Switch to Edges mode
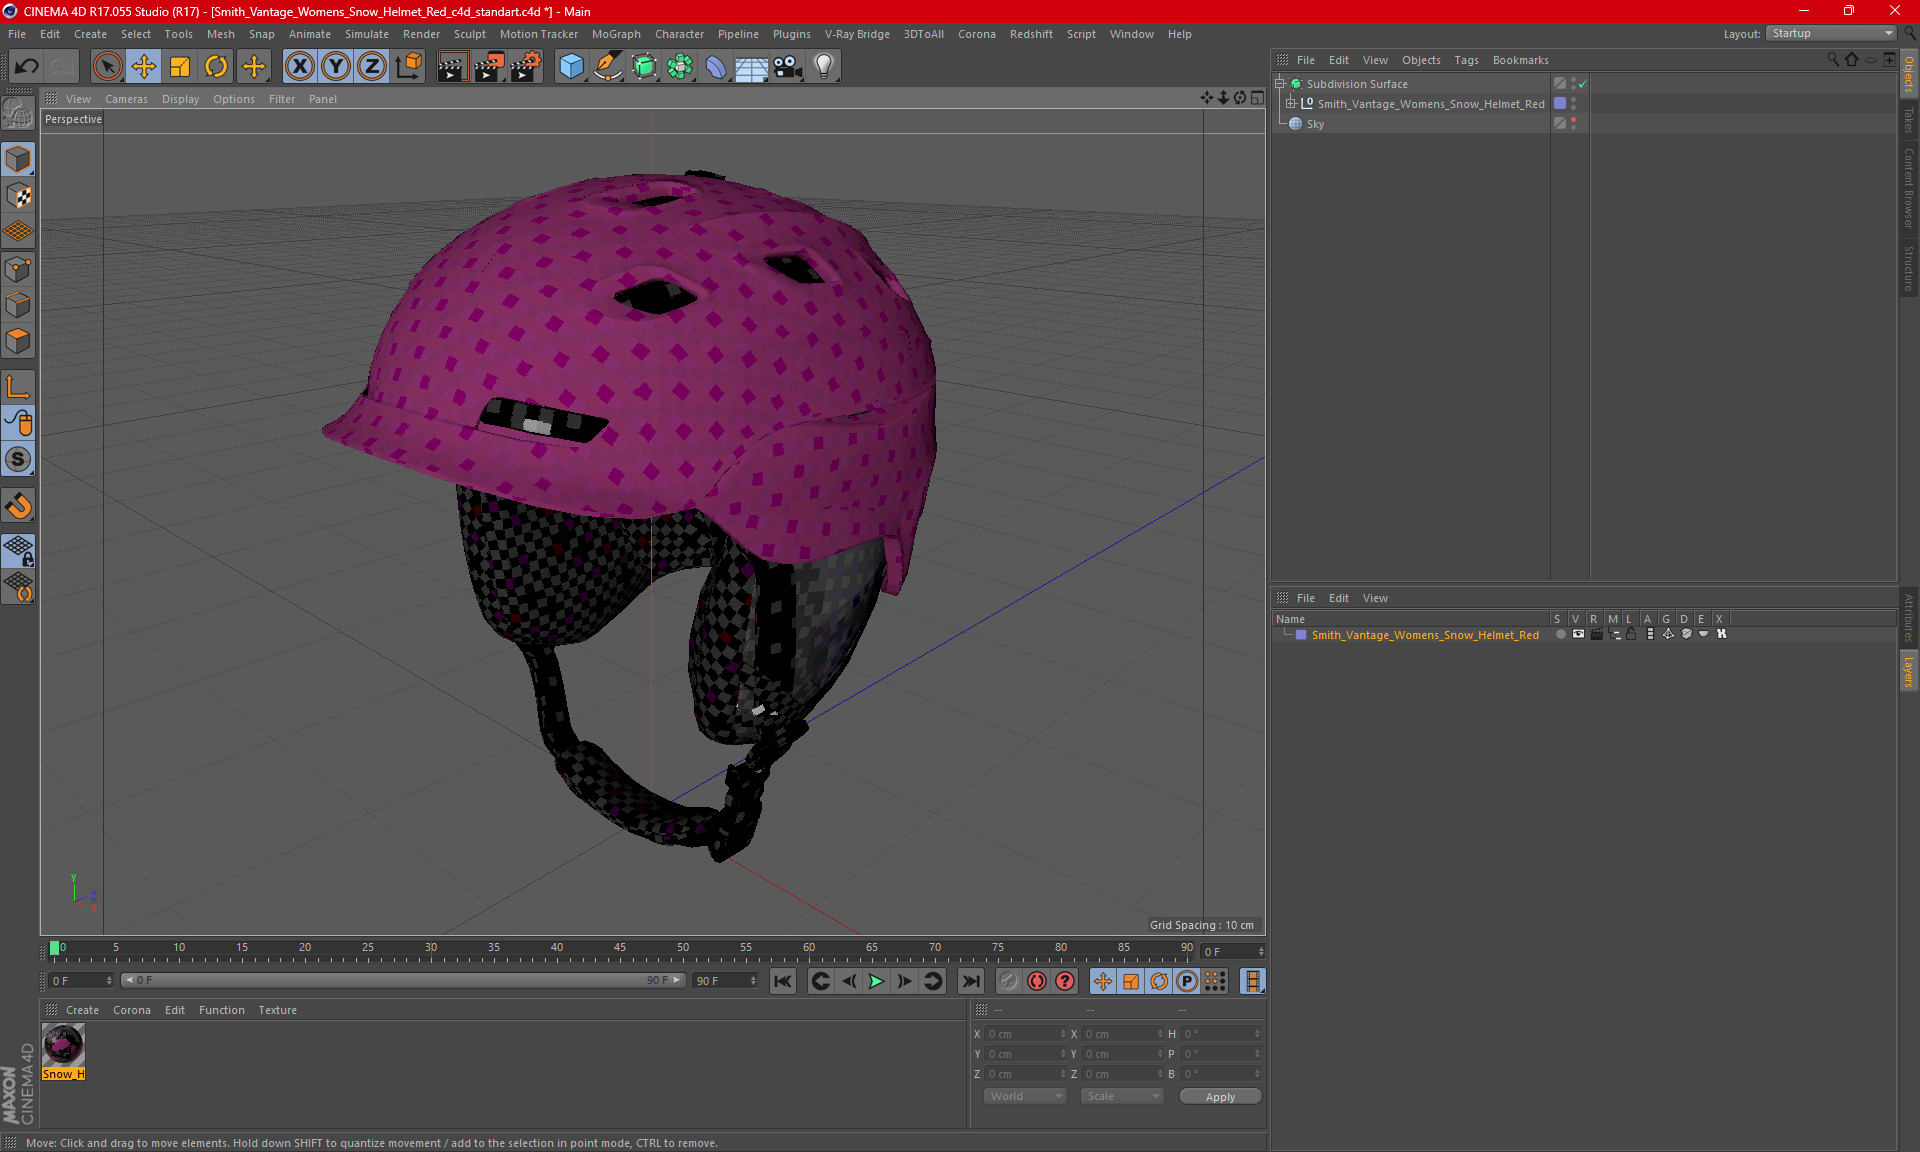 pos(18,305)
